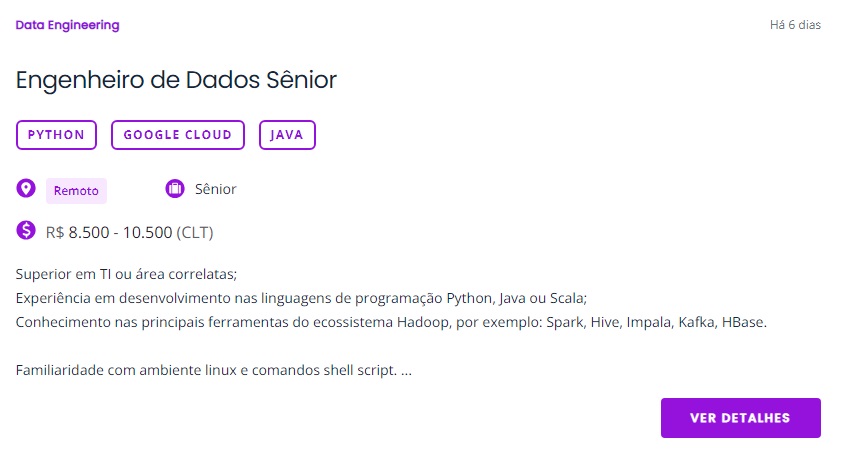Viewport: 852px width, 455px height.
Task: Click the Sênior level label
Action: click(216, 189)
